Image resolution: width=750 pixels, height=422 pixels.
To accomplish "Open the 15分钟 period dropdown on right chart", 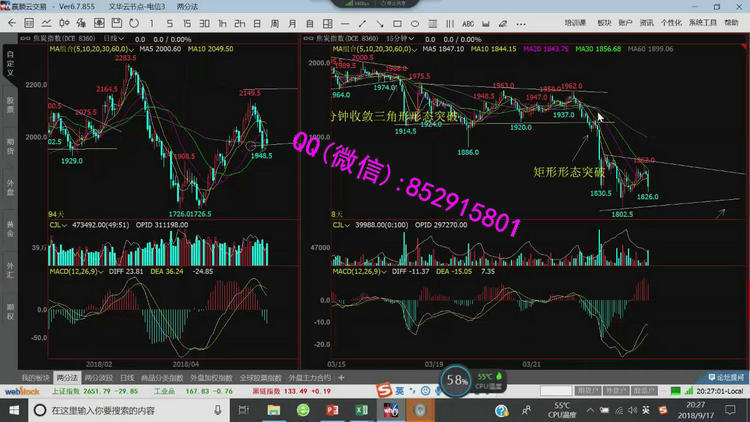I will [408, 39].
